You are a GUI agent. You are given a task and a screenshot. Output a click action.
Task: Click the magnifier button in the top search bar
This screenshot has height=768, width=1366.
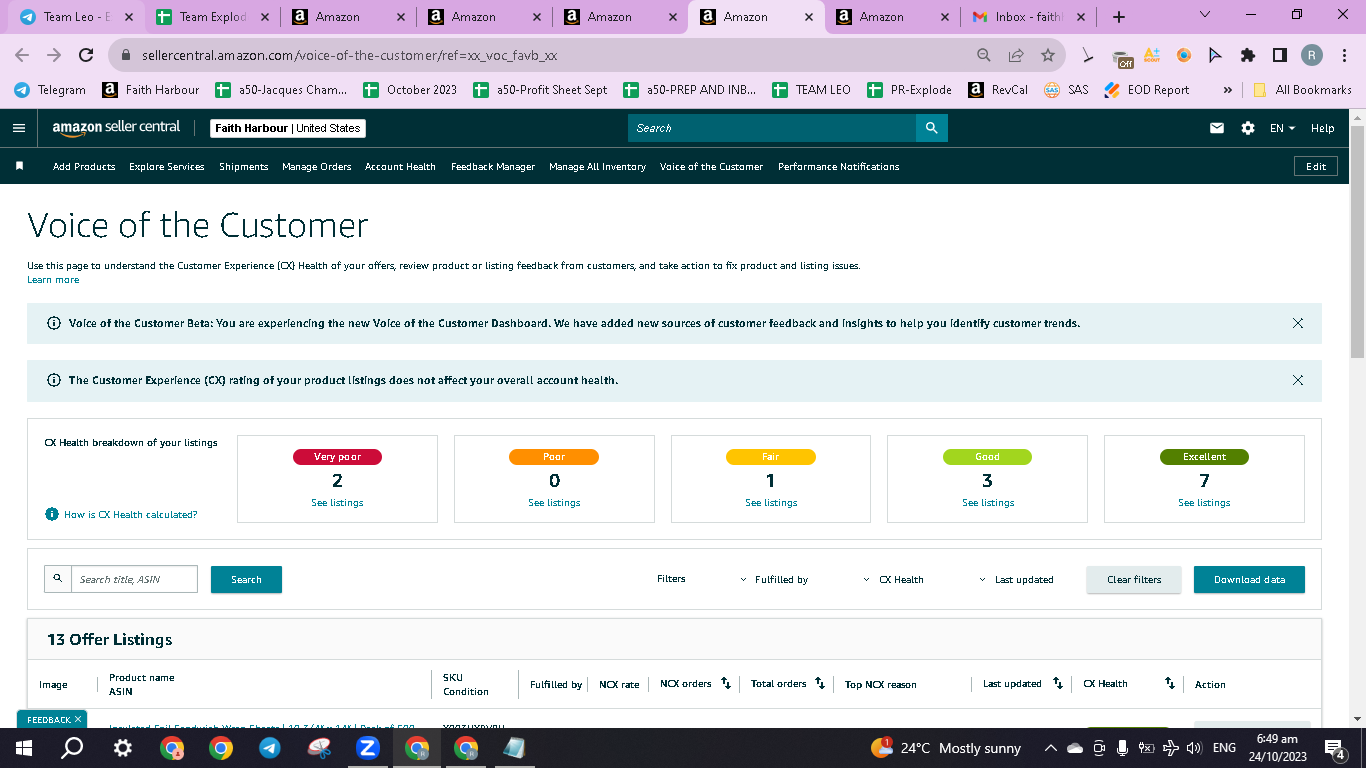pyautogui.click(x=931, y=128)
